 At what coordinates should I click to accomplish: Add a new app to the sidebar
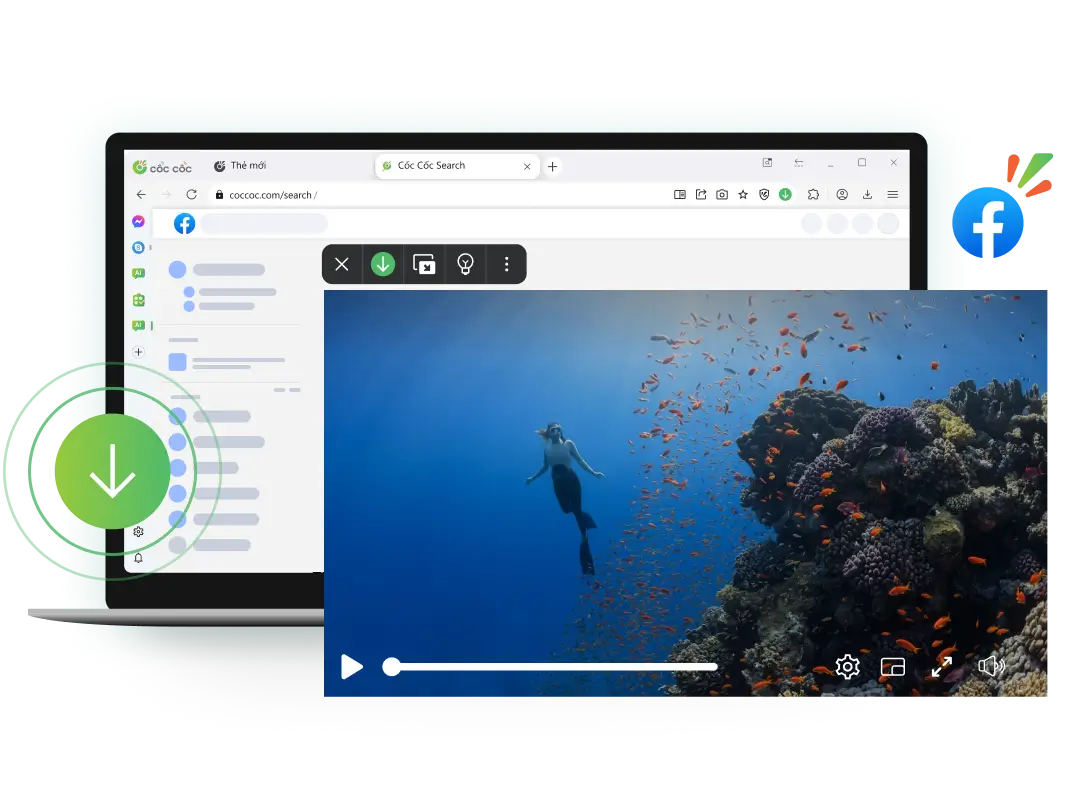click(x=138, y=352)
